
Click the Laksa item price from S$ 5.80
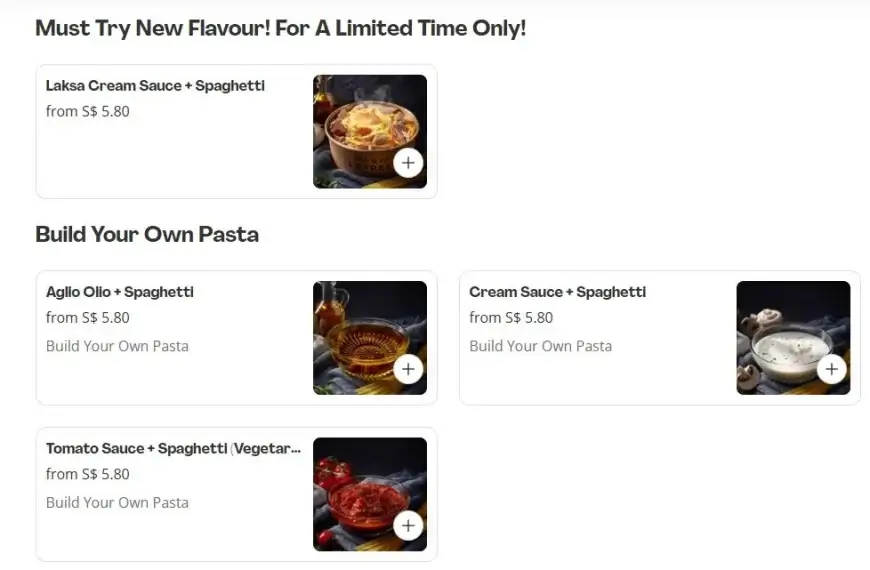(x=88, y=111)
